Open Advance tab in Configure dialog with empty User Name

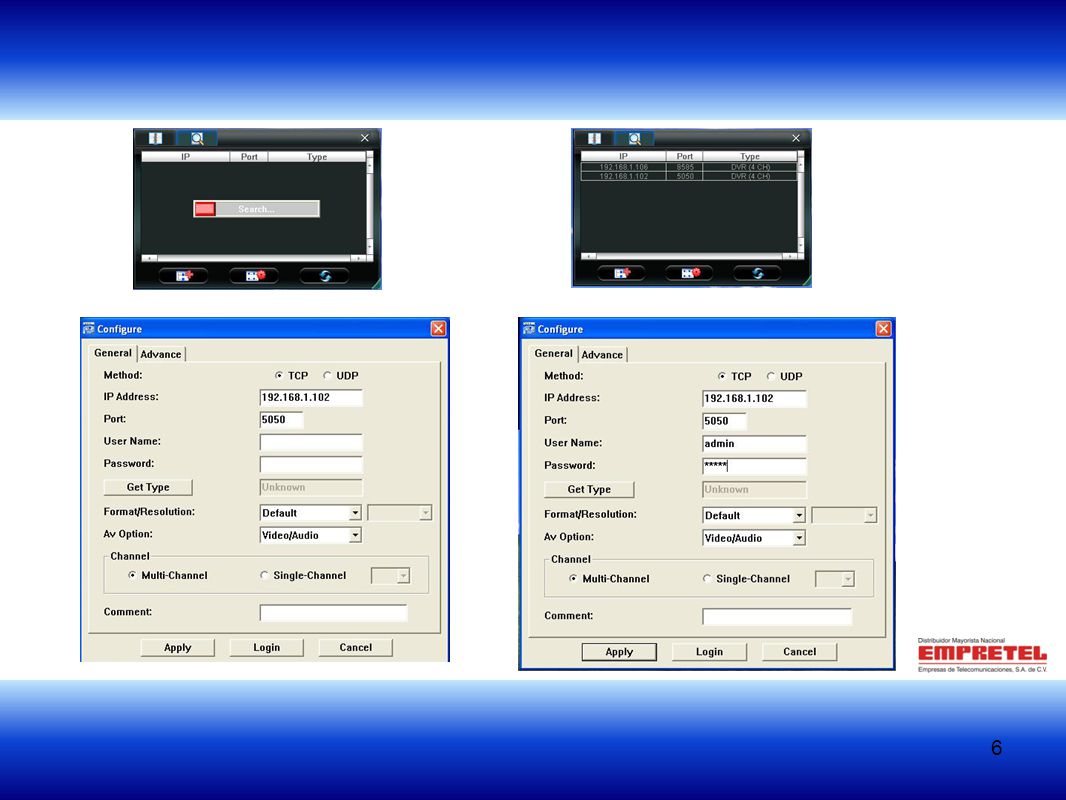tap(161, 354)
